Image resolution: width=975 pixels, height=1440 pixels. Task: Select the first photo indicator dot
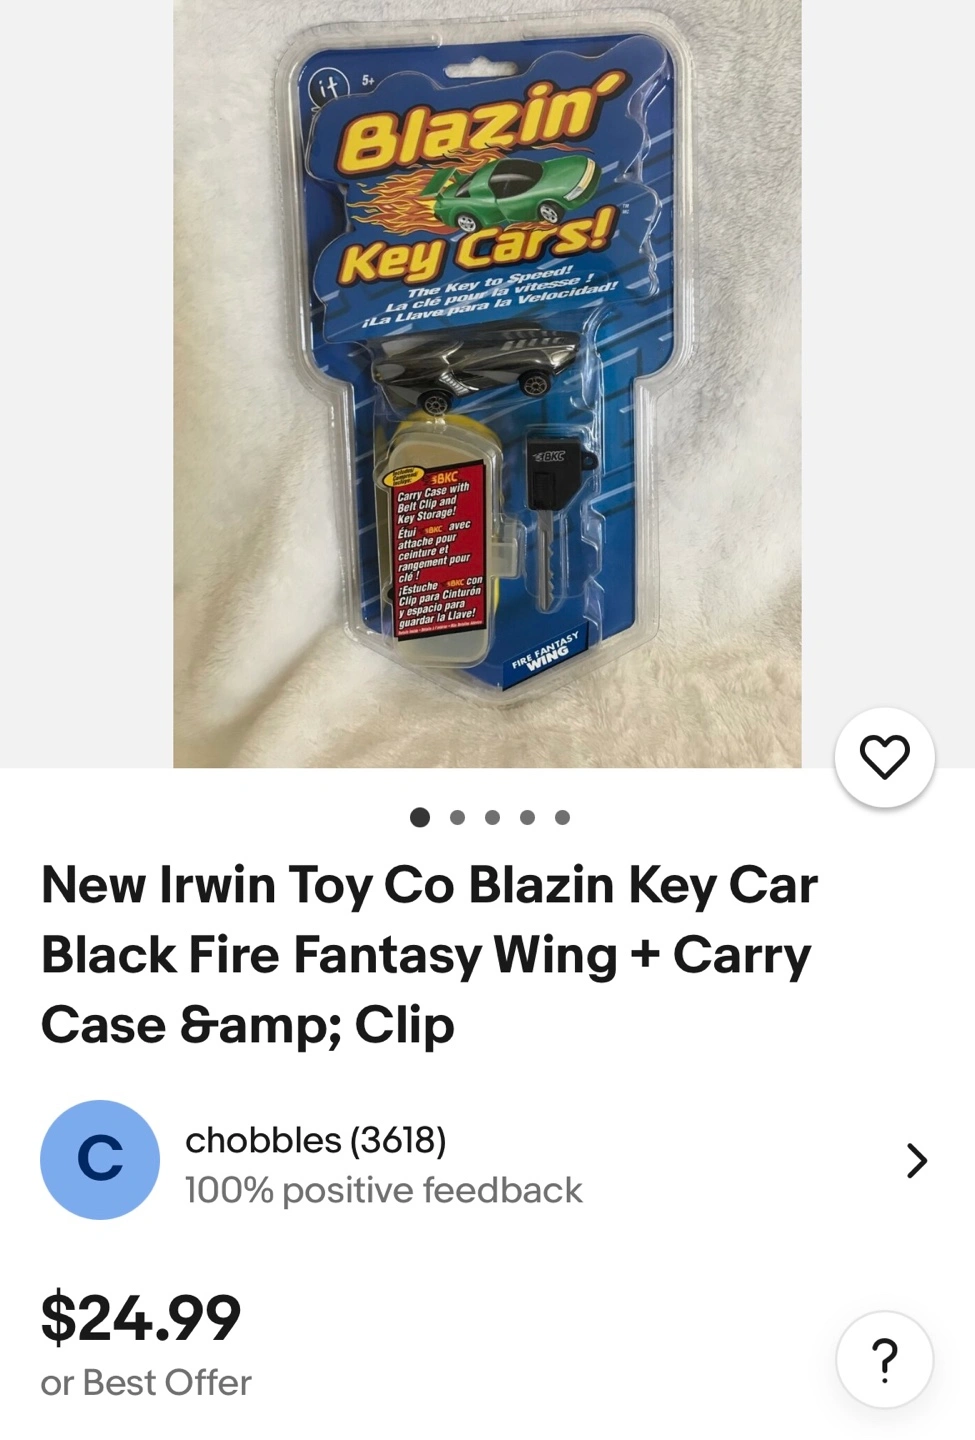[x=420, y=817]
